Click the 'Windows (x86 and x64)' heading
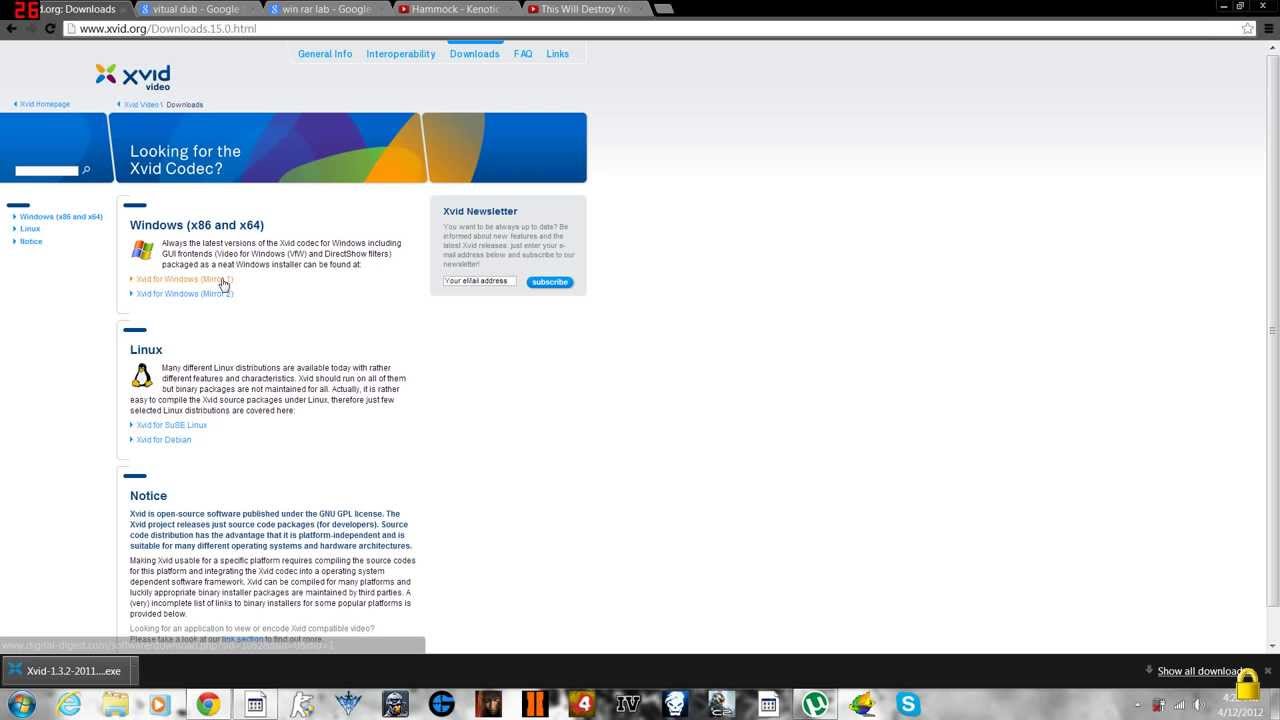 point(197,225)
